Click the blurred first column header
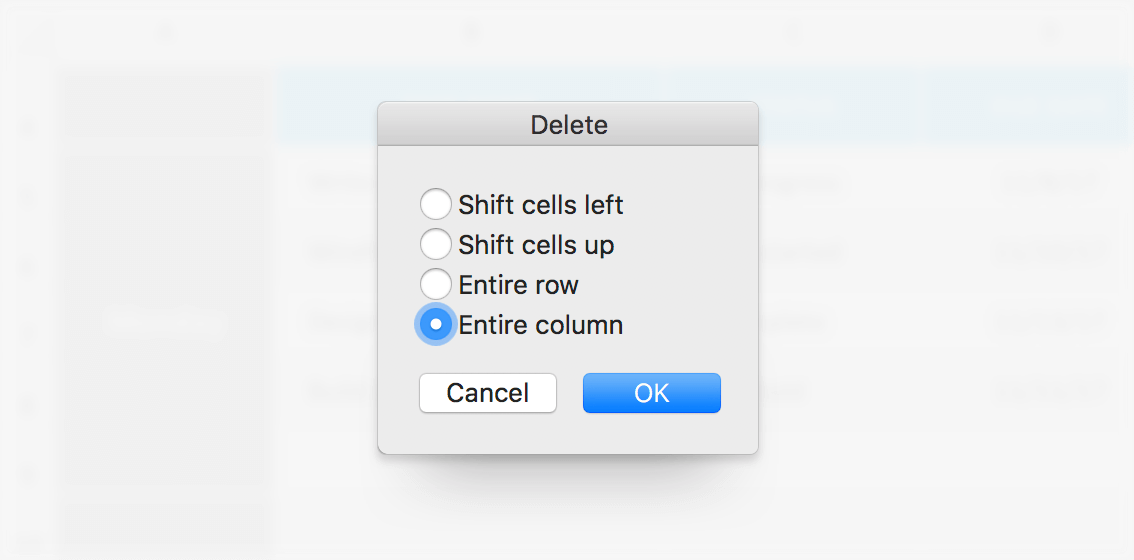Viewport: 1134px width, 560px height. point(165,33)
